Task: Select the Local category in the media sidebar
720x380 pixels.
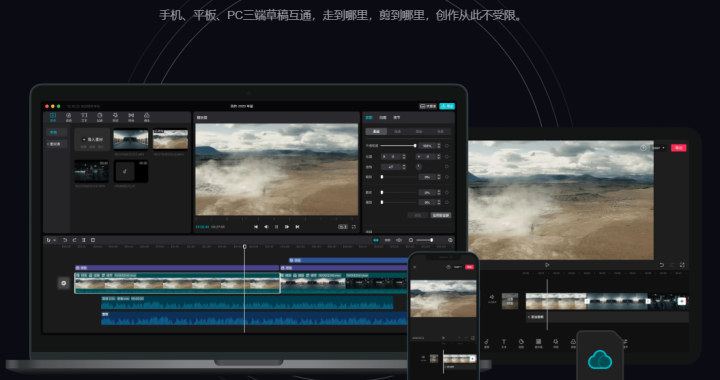Action: click(56, 132)
